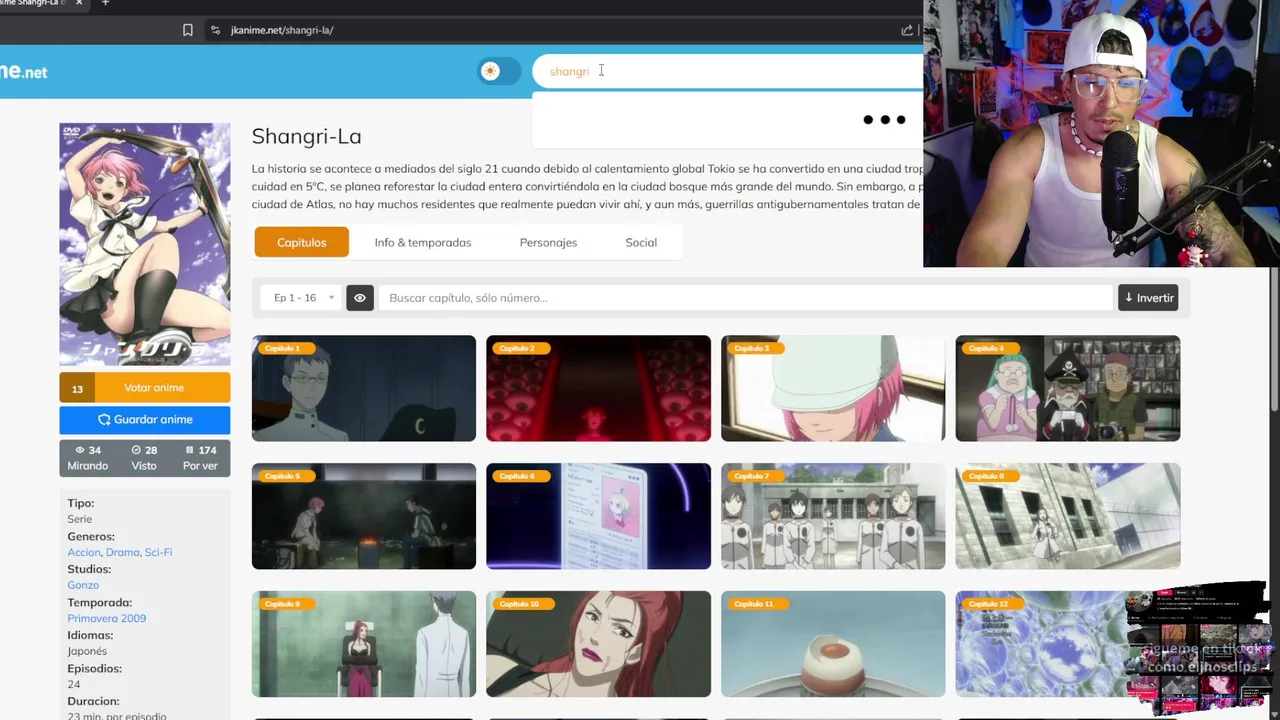
Task: Open the 'Info & temporadas' tab
Action: click(x=423, y=242)
